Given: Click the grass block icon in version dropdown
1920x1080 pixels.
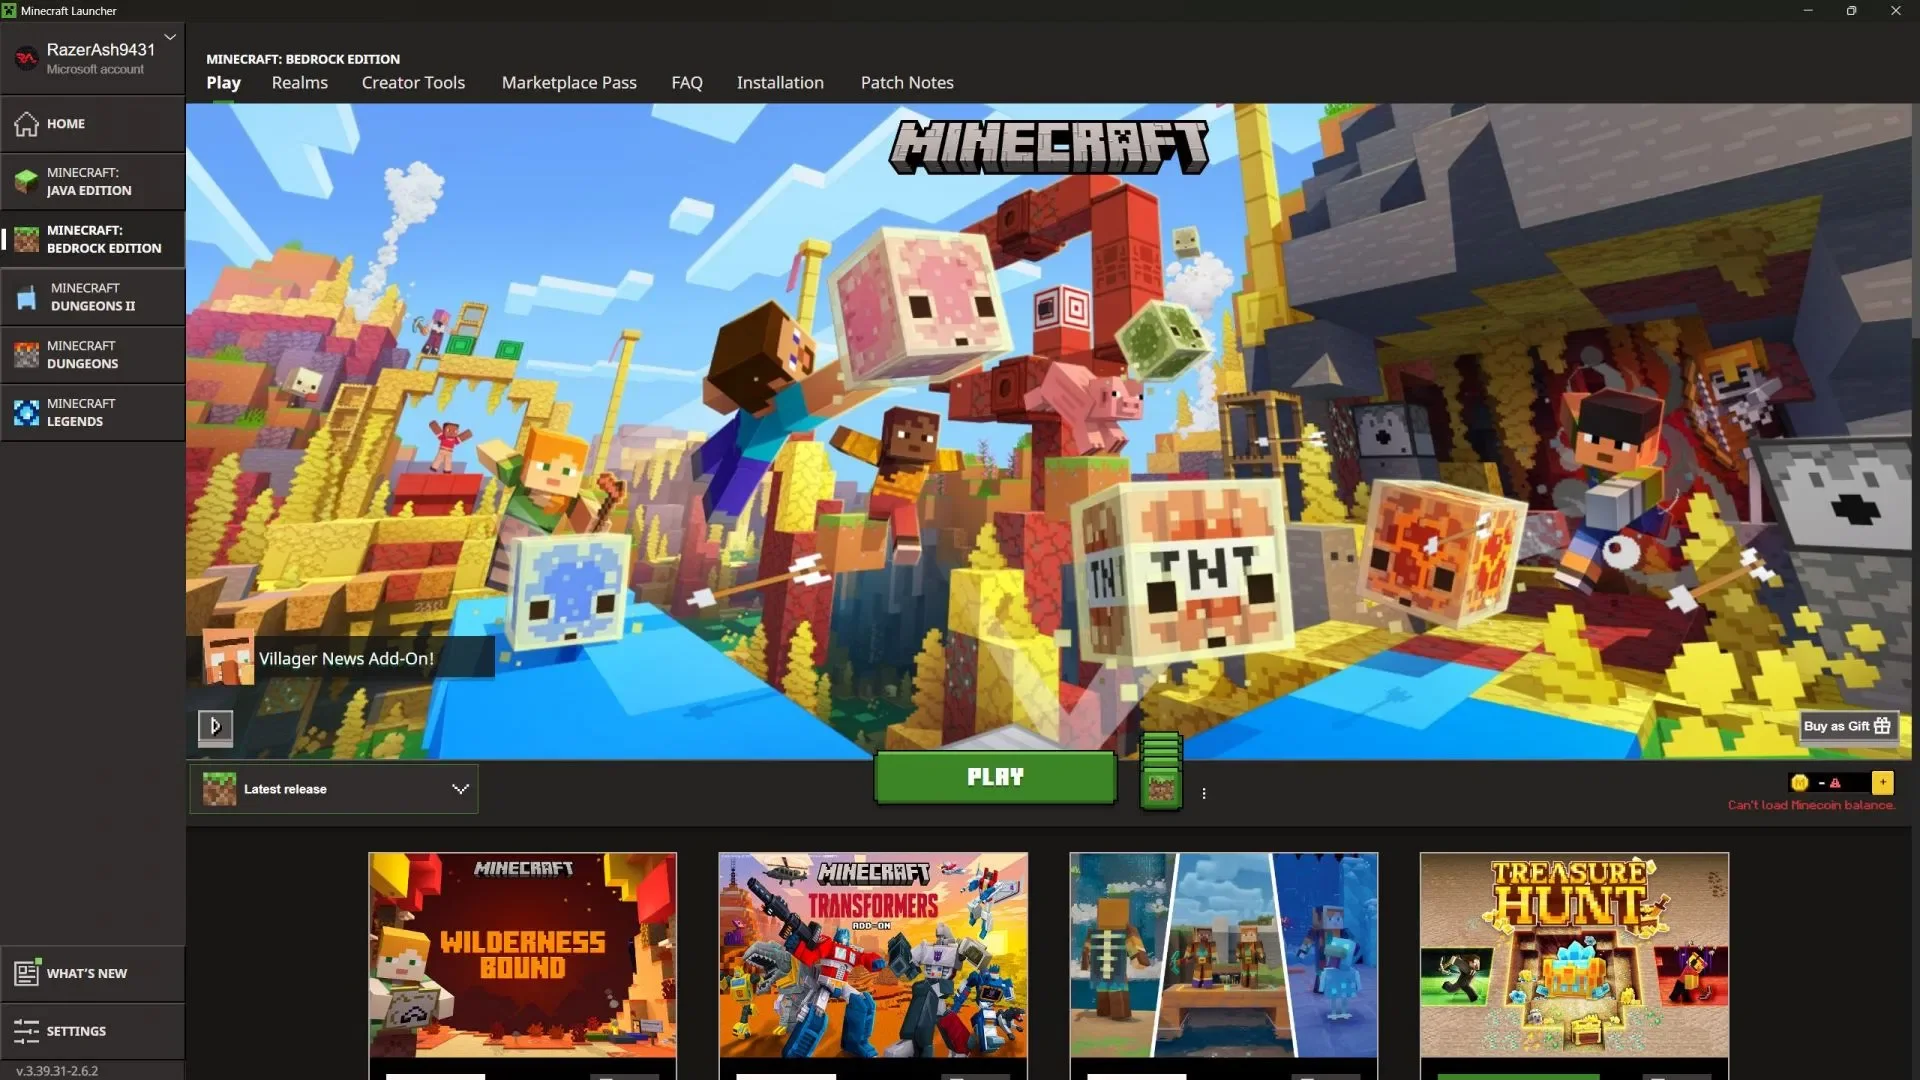Looking at the screenshot, I should click(219, 789).
